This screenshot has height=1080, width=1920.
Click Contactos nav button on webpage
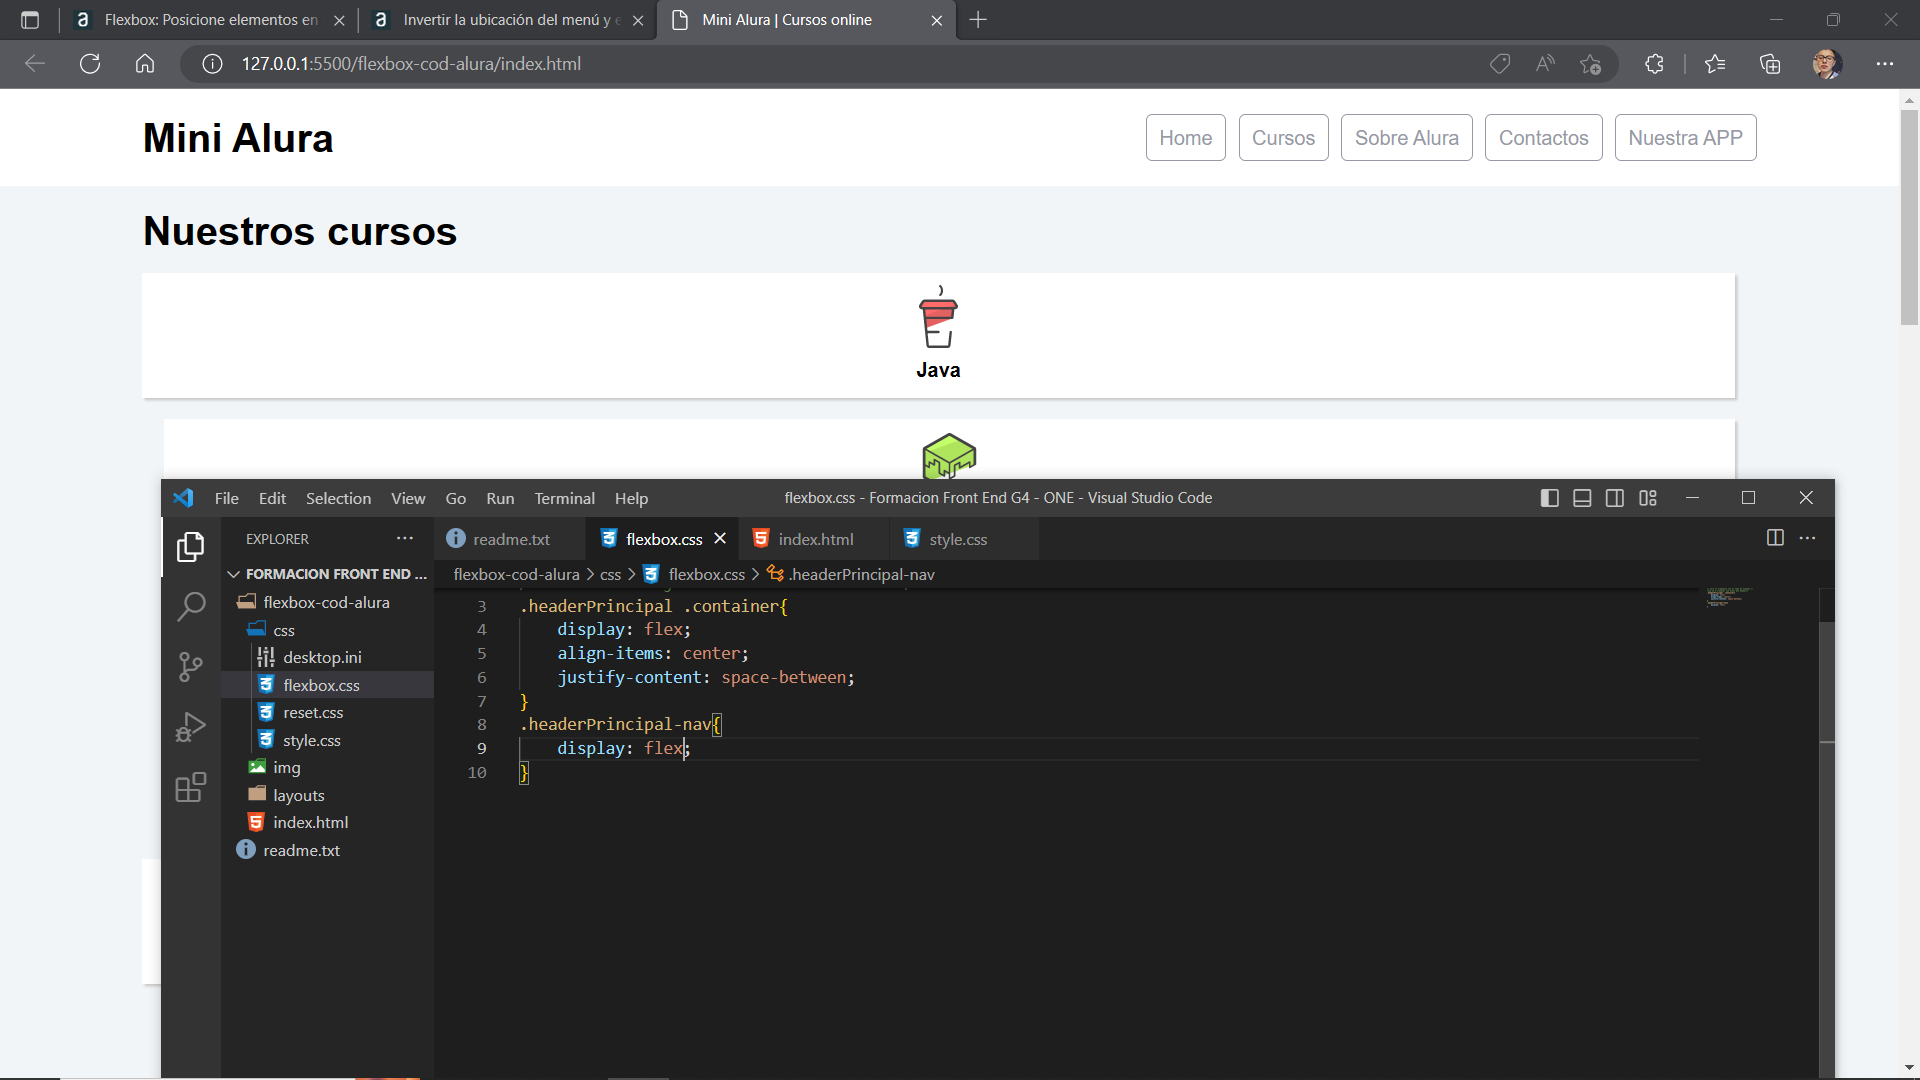(x=1543, y=138)
